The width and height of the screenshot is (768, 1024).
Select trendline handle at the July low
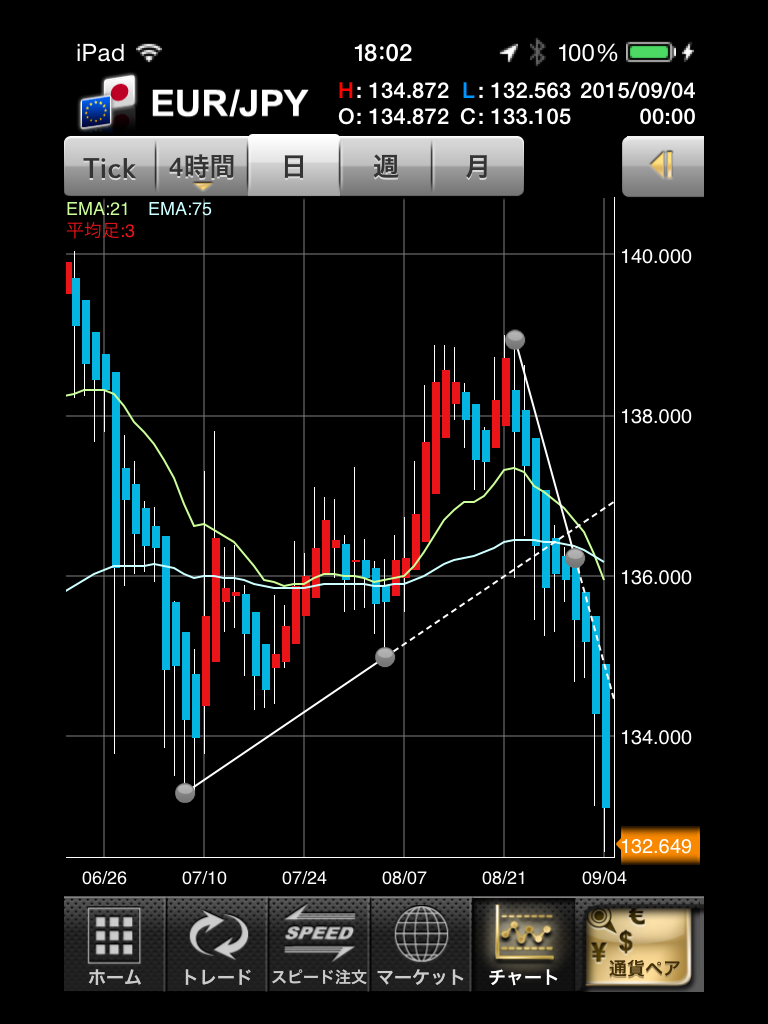click(x=185, y=793)
